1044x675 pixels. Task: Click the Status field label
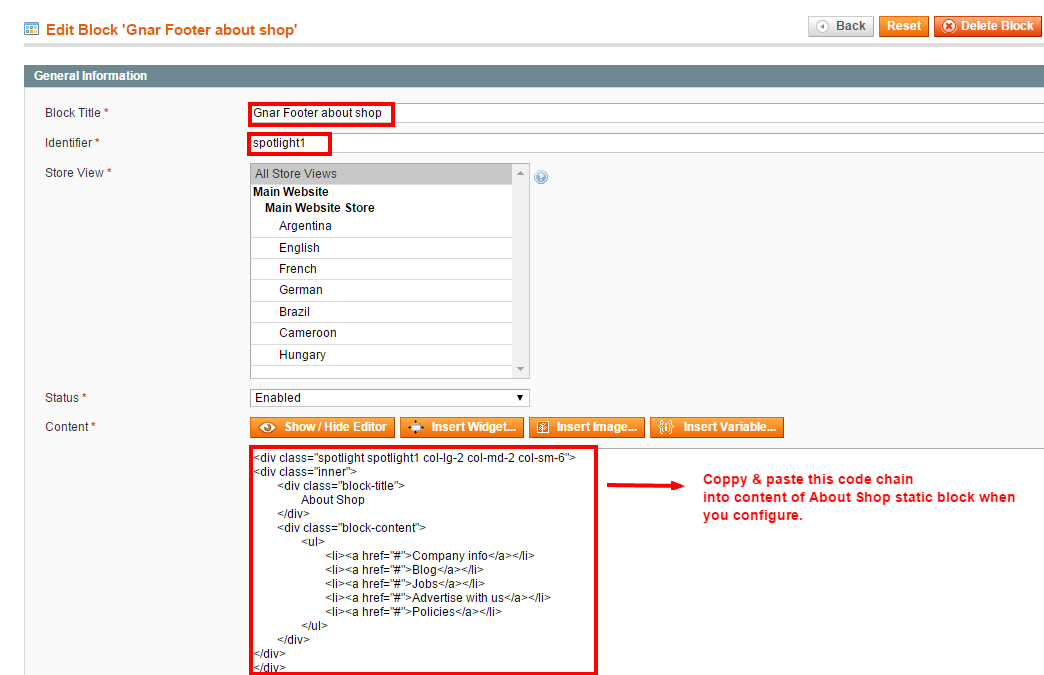66,398
